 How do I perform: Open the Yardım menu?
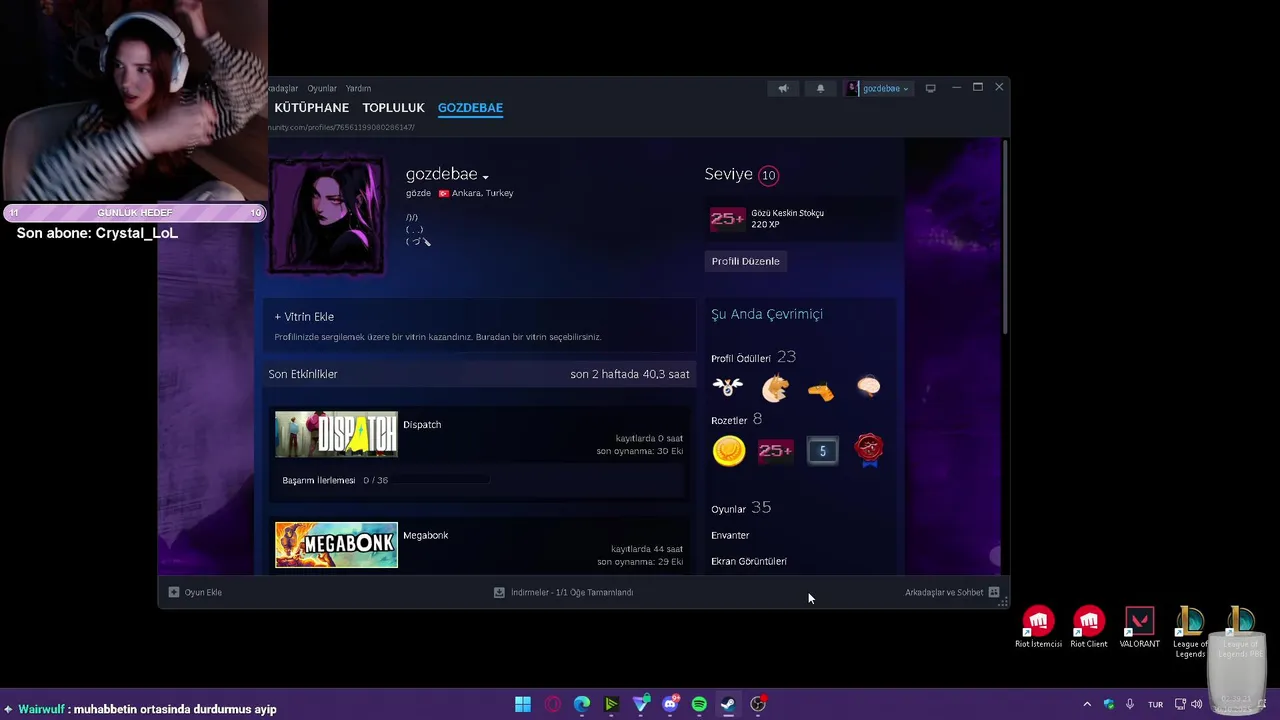358,88
